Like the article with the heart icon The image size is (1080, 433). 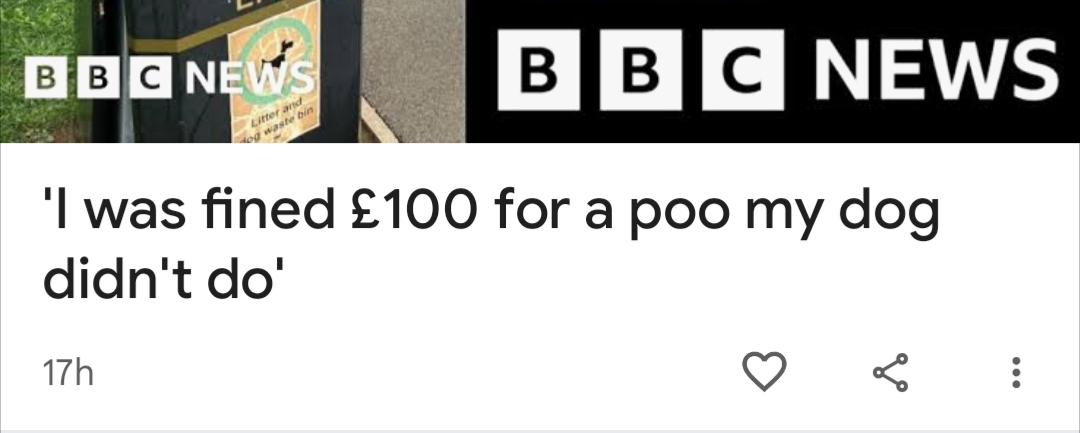764,371
